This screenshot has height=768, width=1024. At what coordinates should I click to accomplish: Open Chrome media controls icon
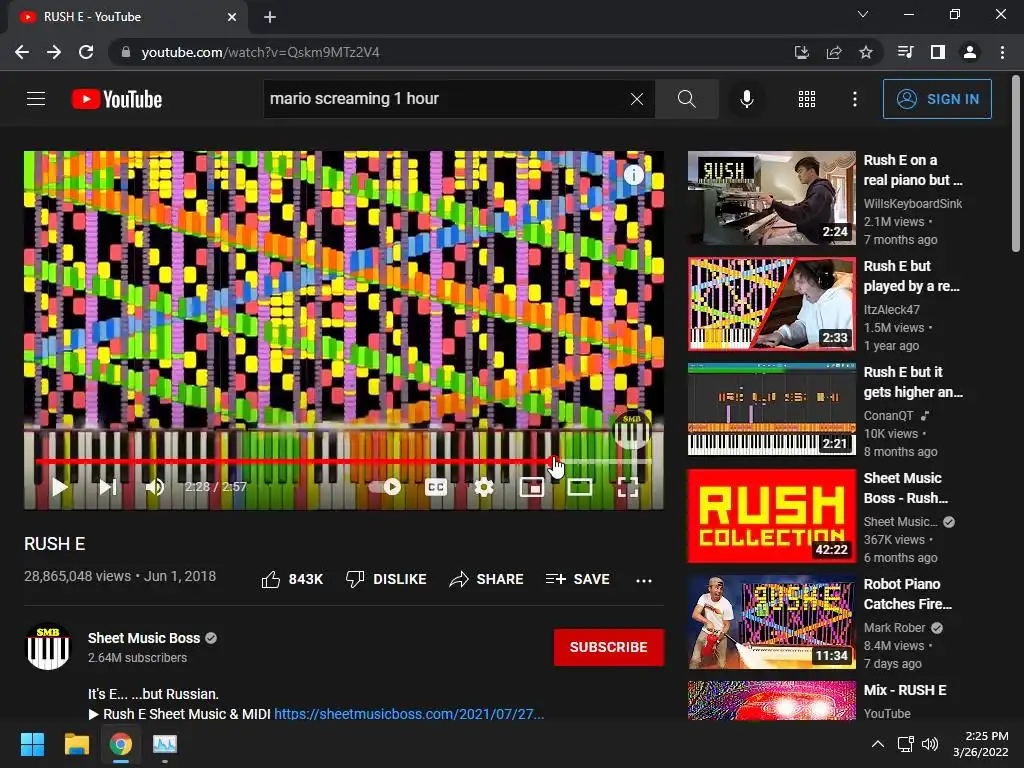[905, 52]
